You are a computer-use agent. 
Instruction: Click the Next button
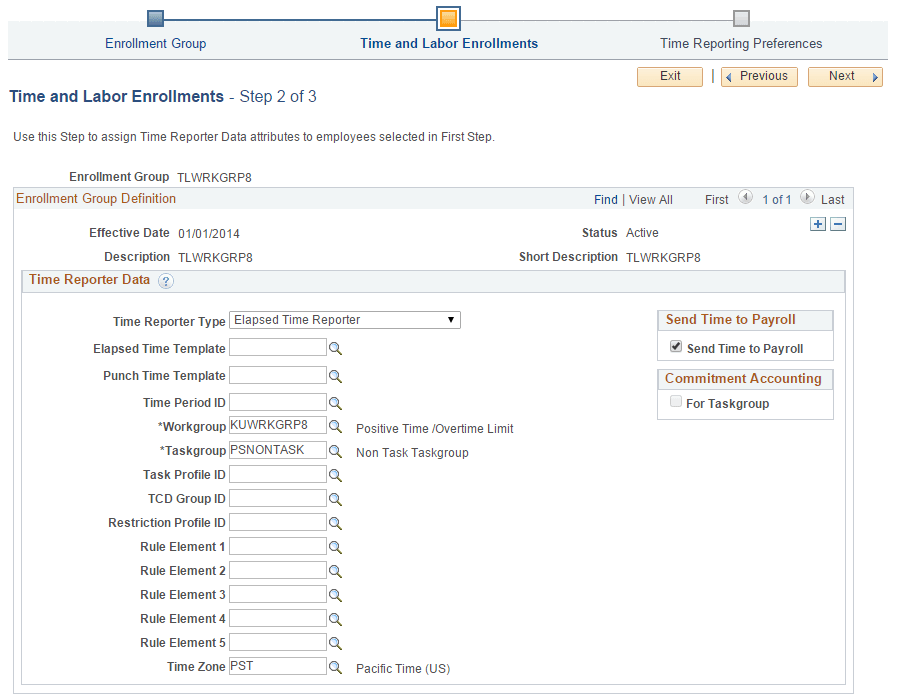(x=843, y=76)
